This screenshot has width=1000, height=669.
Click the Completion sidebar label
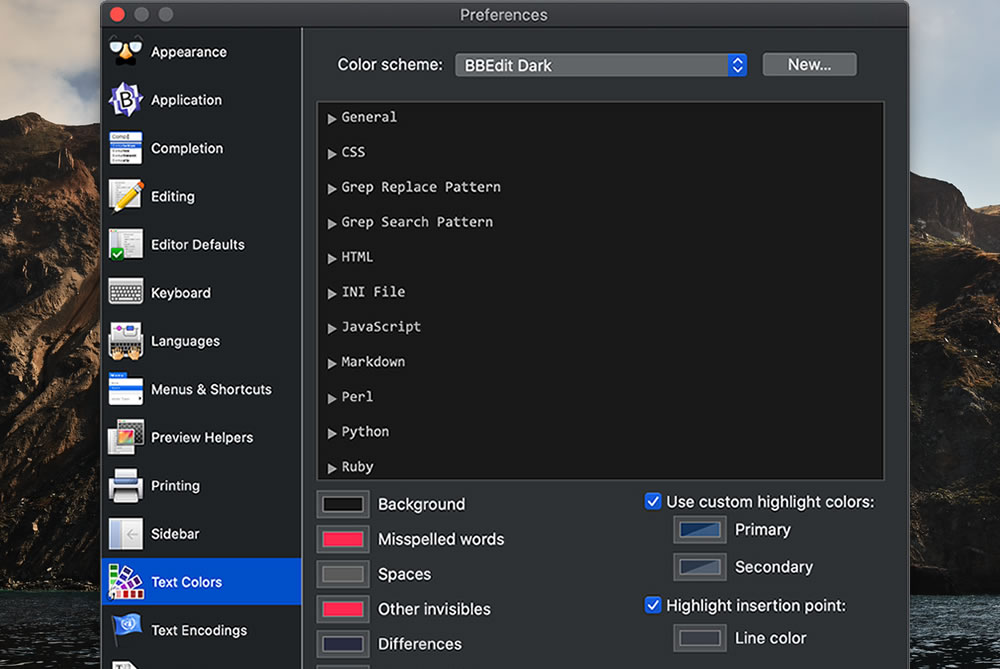pos(187,149)
